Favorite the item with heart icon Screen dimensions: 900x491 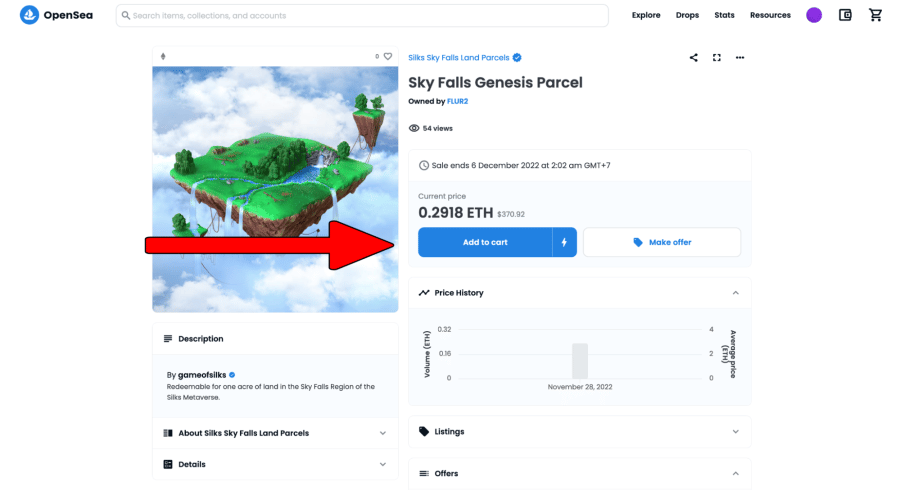(x=388, y=56)
